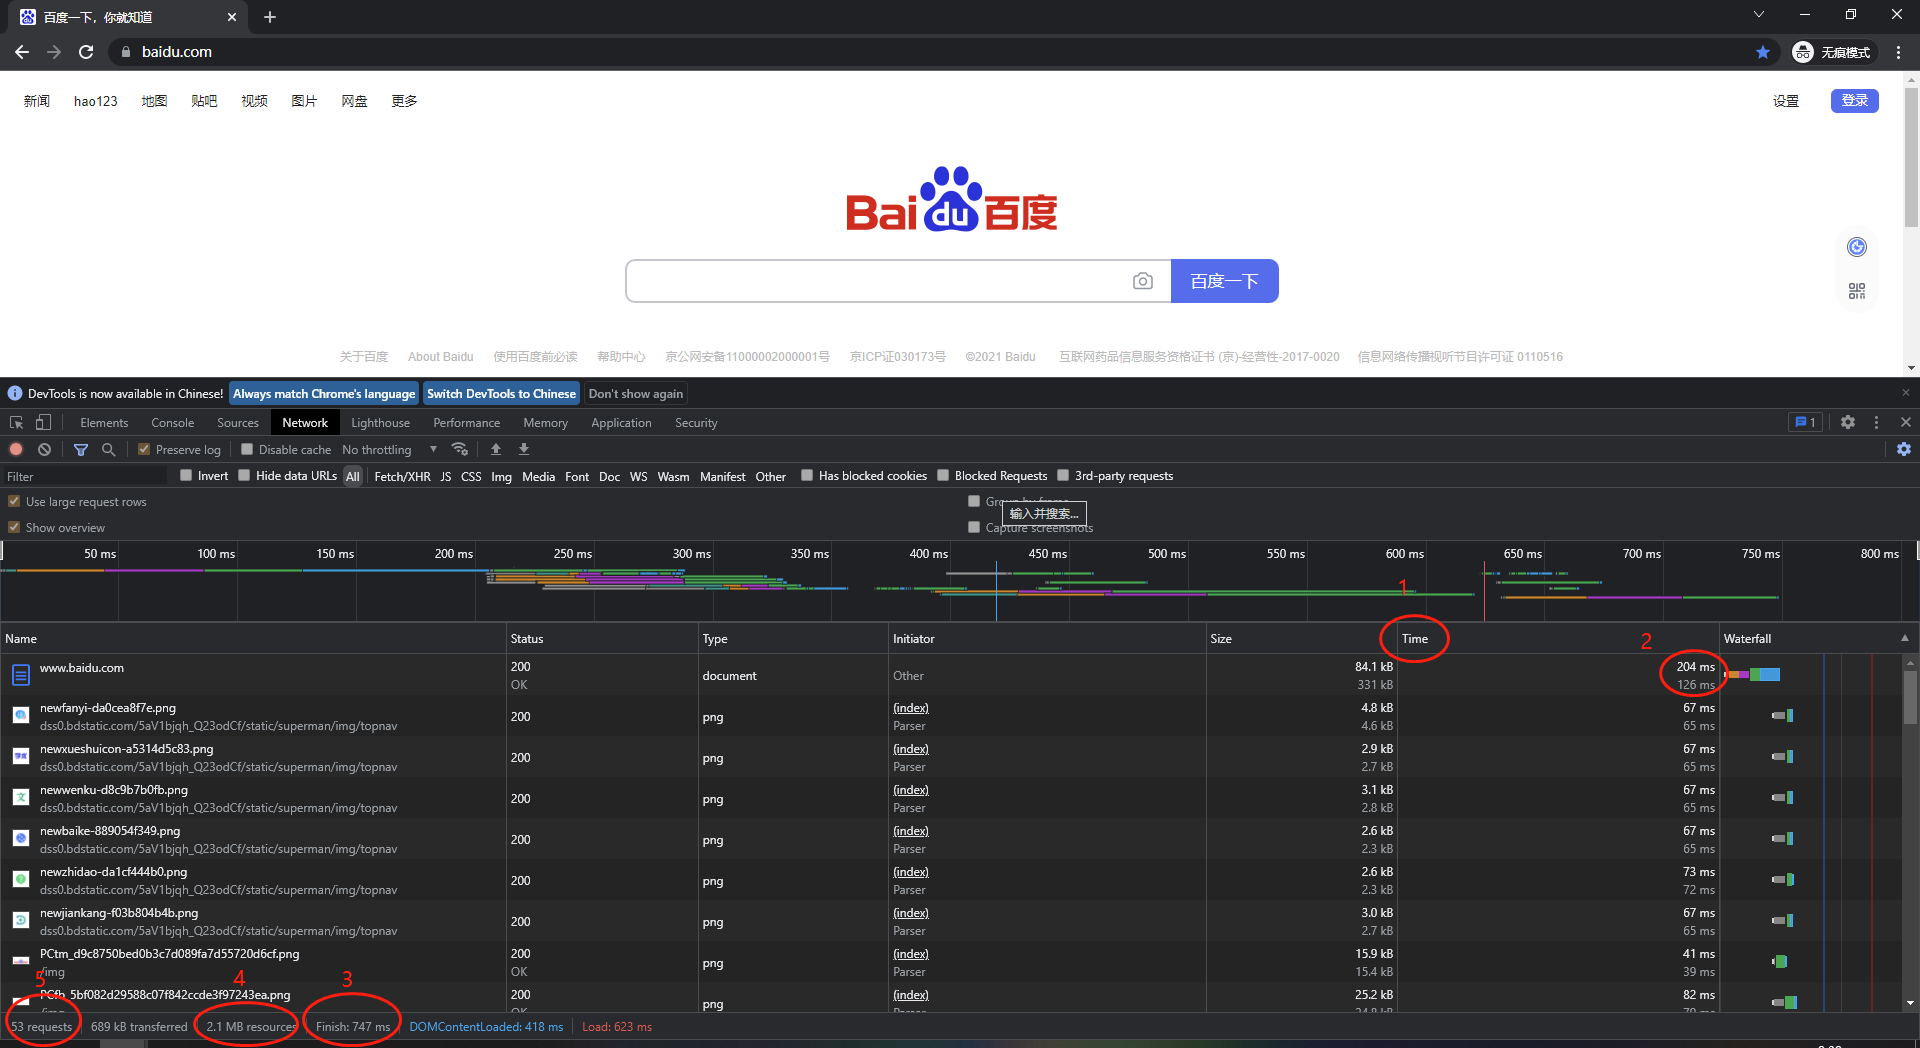
Task: Open a new browser tab with plus icon
Action: (270, 17)
